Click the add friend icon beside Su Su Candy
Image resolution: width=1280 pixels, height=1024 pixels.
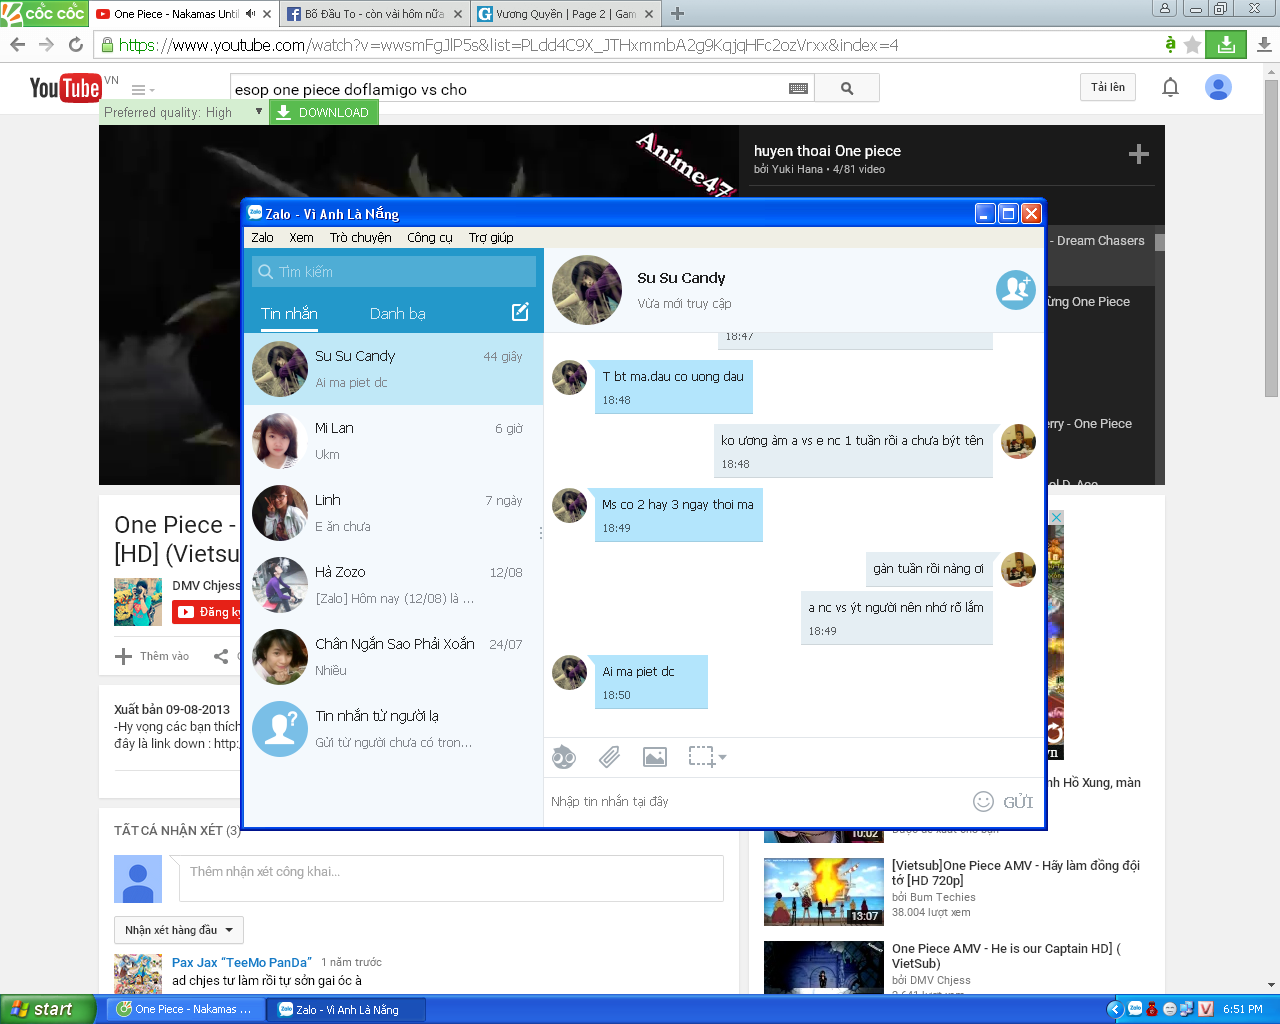pyautogui.click(x=1015, y=290)
